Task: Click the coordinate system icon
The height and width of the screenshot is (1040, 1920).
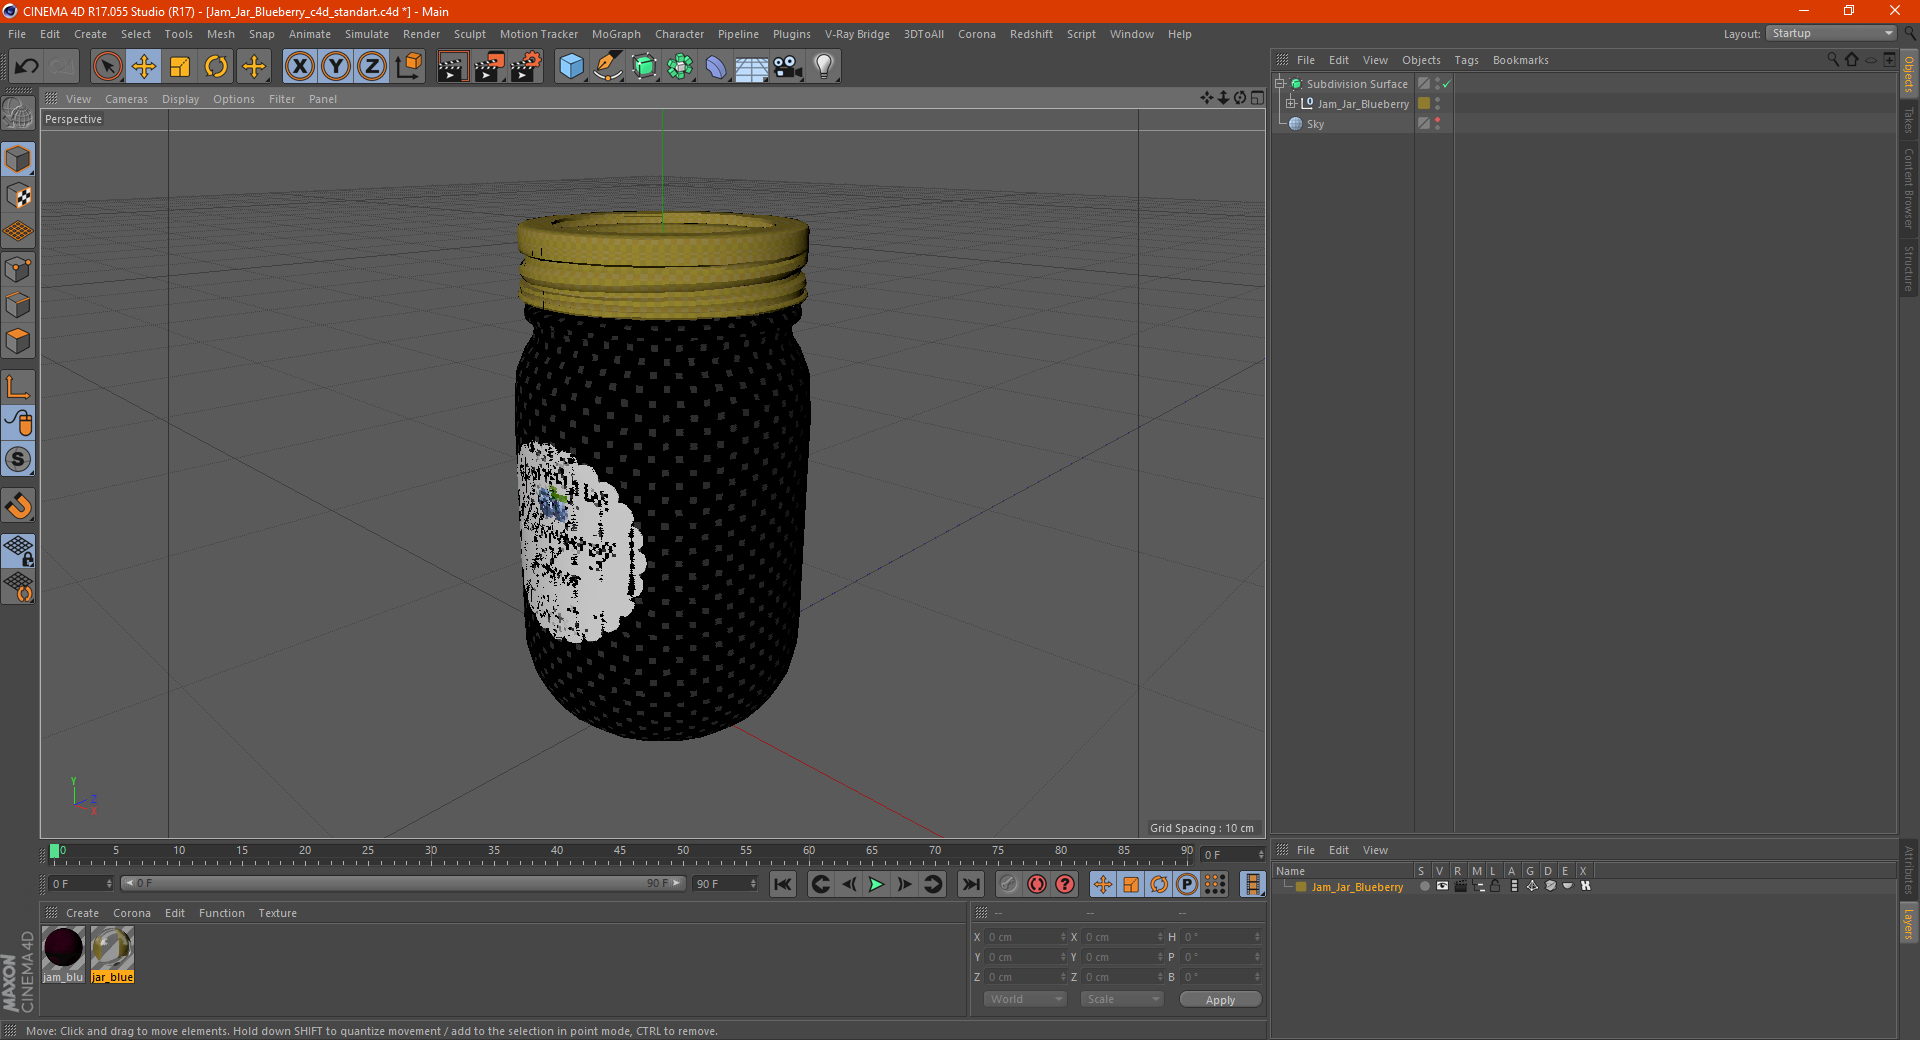Action: click(409, 67)
